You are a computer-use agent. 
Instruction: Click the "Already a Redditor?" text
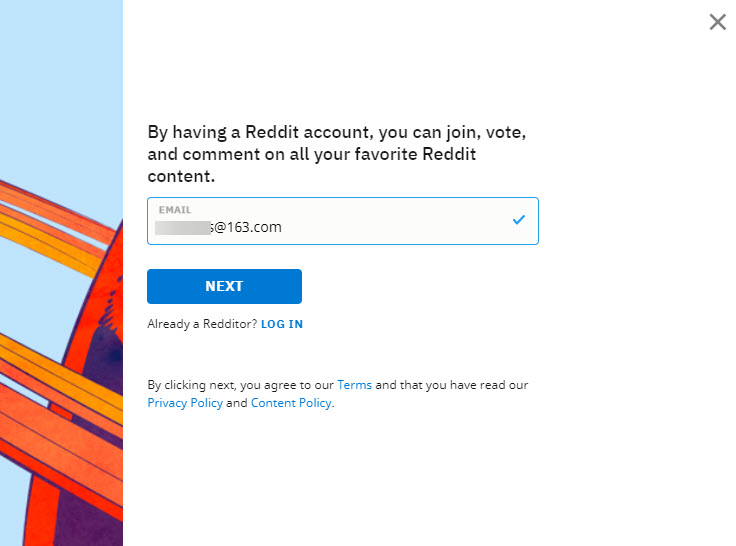coord(202,324)
